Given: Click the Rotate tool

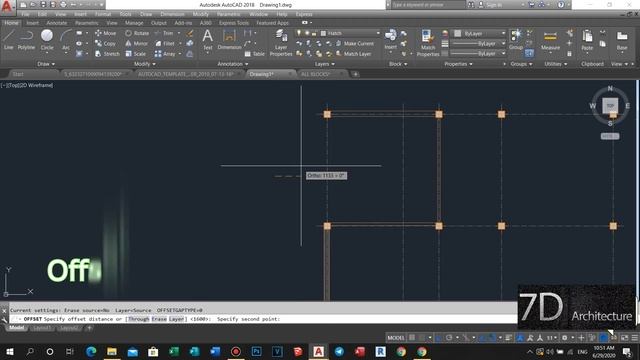Looking at the screenshot, I should pos(137,33).
